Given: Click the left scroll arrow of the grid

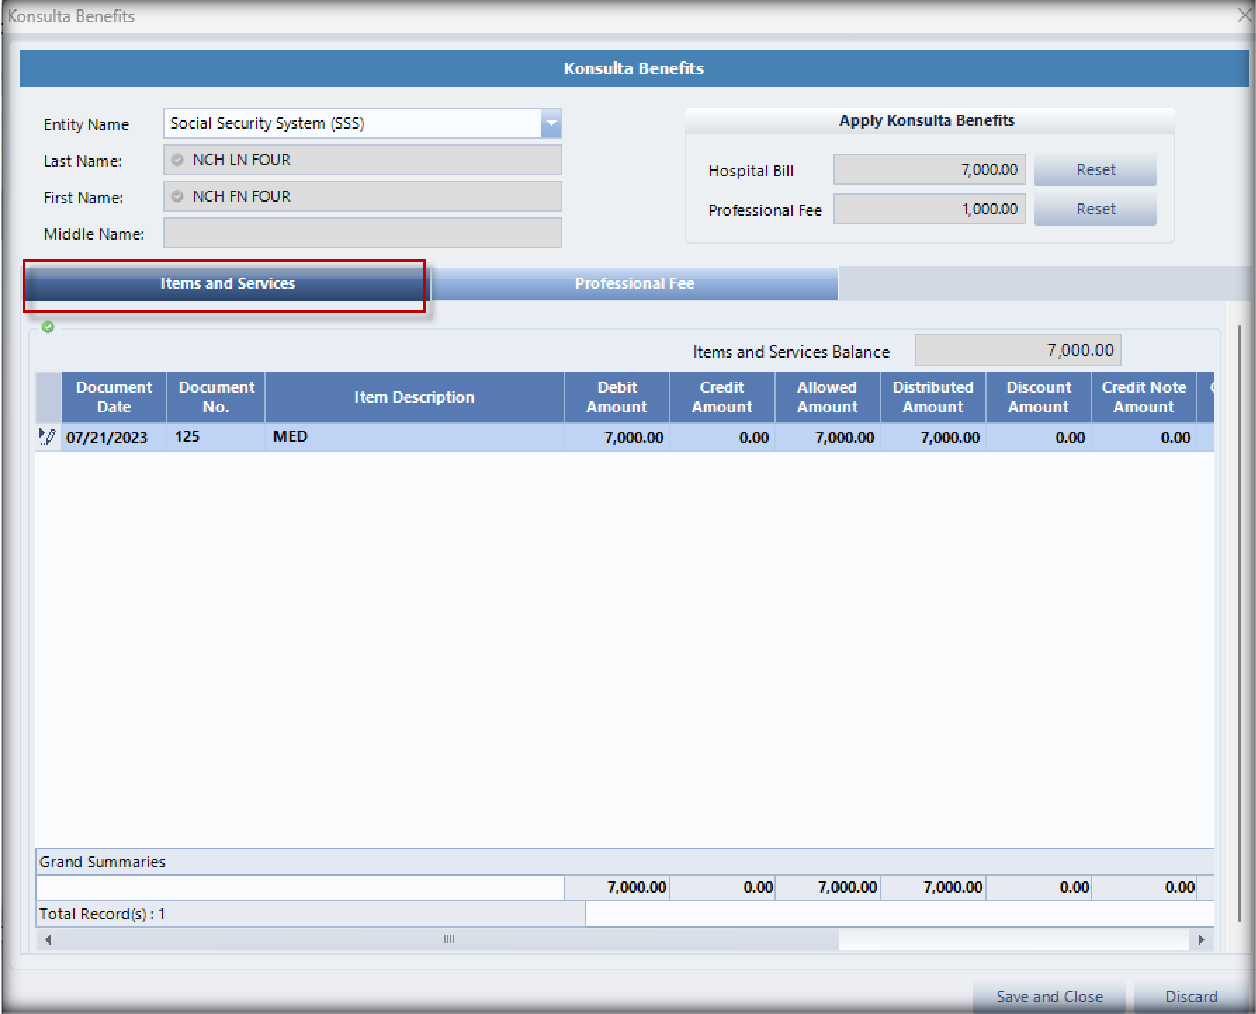Looking at the screenshot, I should coord(47,940).
